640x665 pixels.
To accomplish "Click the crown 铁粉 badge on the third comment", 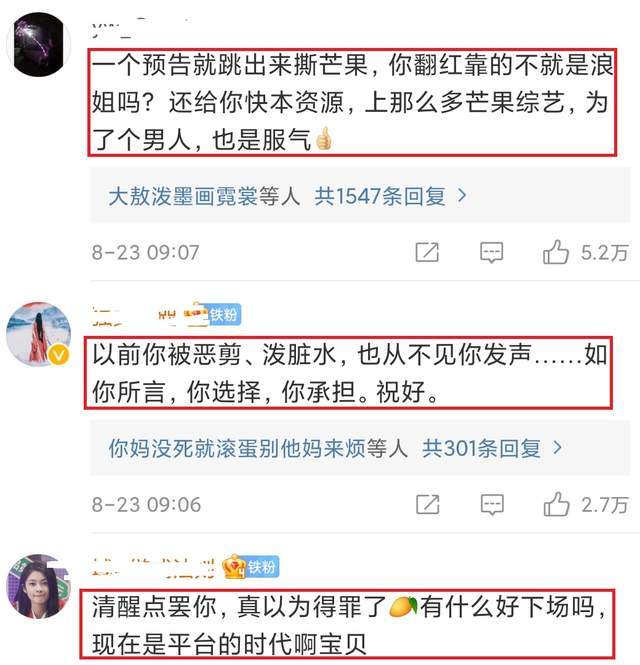I will coord(251,567).
